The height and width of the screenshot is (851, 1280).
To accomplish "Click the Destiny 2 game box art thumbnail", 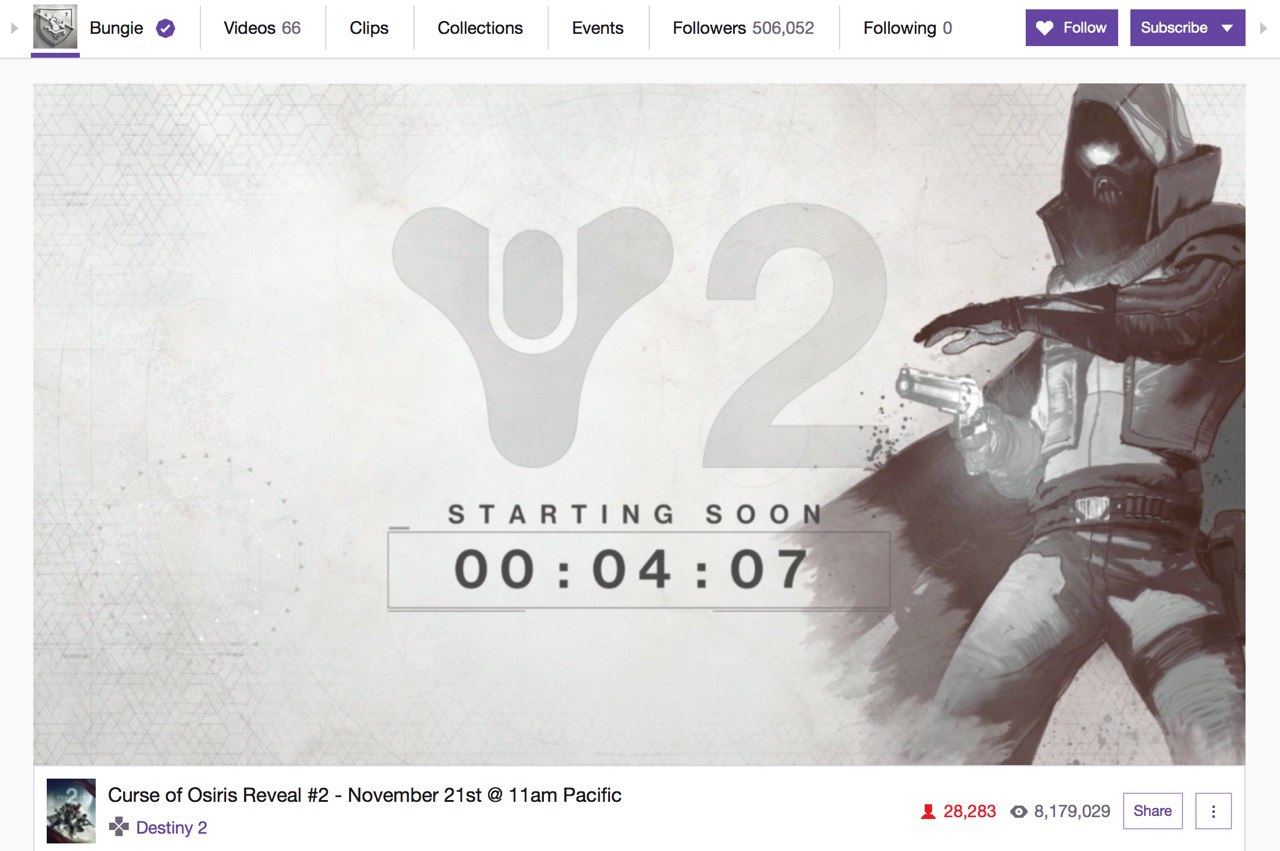I will tap(71, 811).
